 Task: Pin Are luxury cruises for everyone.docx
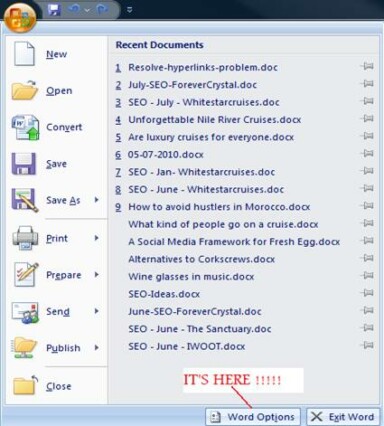[x=367, y=136]
